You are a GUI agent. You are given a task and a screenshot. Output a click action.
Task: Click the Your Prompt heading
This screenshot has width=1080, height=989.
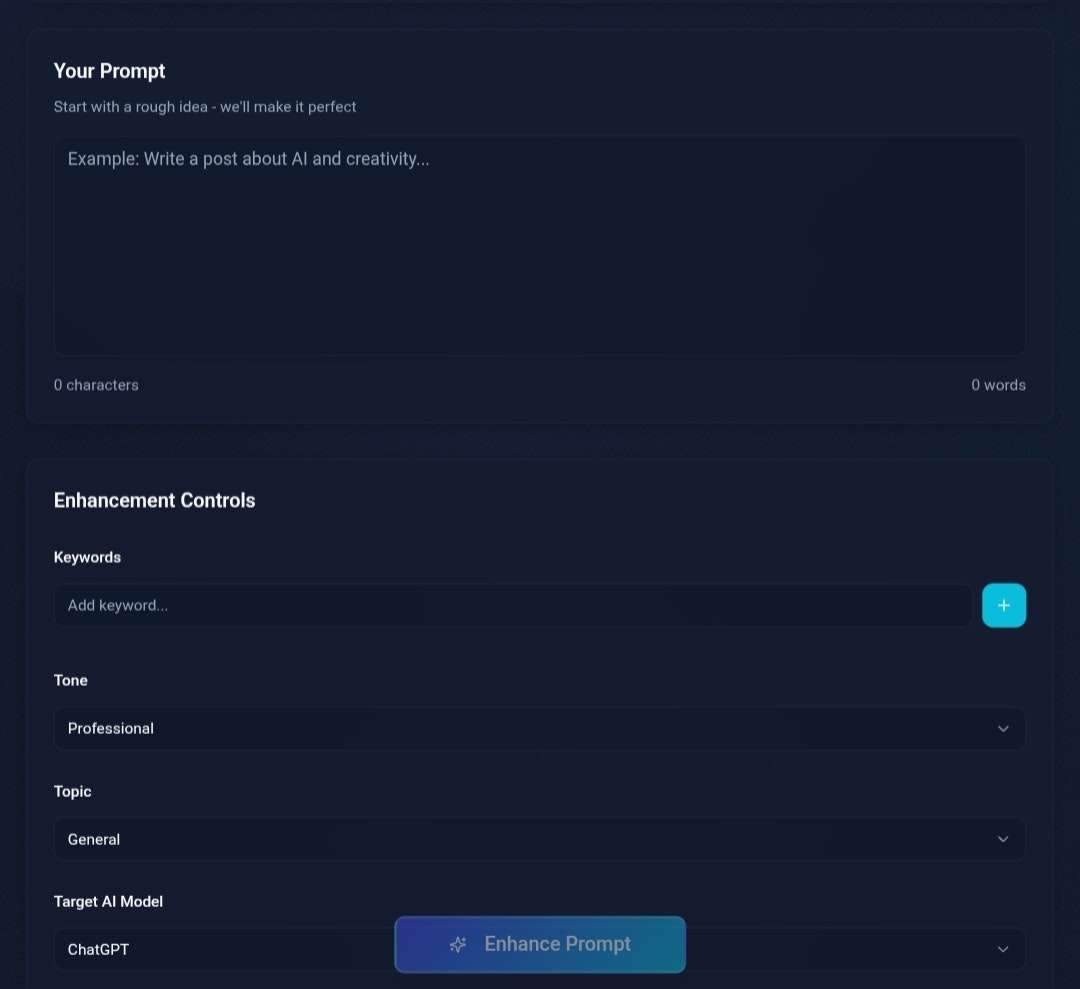click(109, 71)
